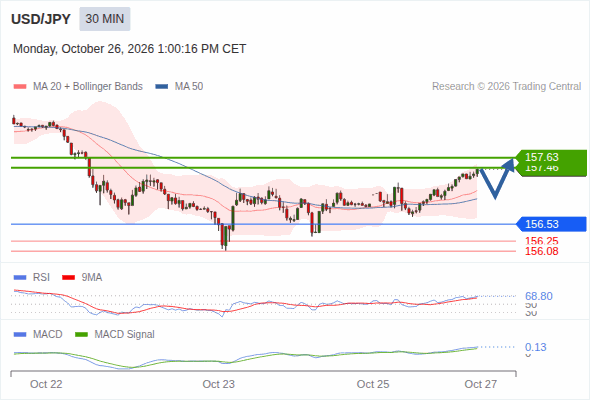This screenshot has width=590, height=400.
Task: Click the RSI legend label
Action: point(41,277)
